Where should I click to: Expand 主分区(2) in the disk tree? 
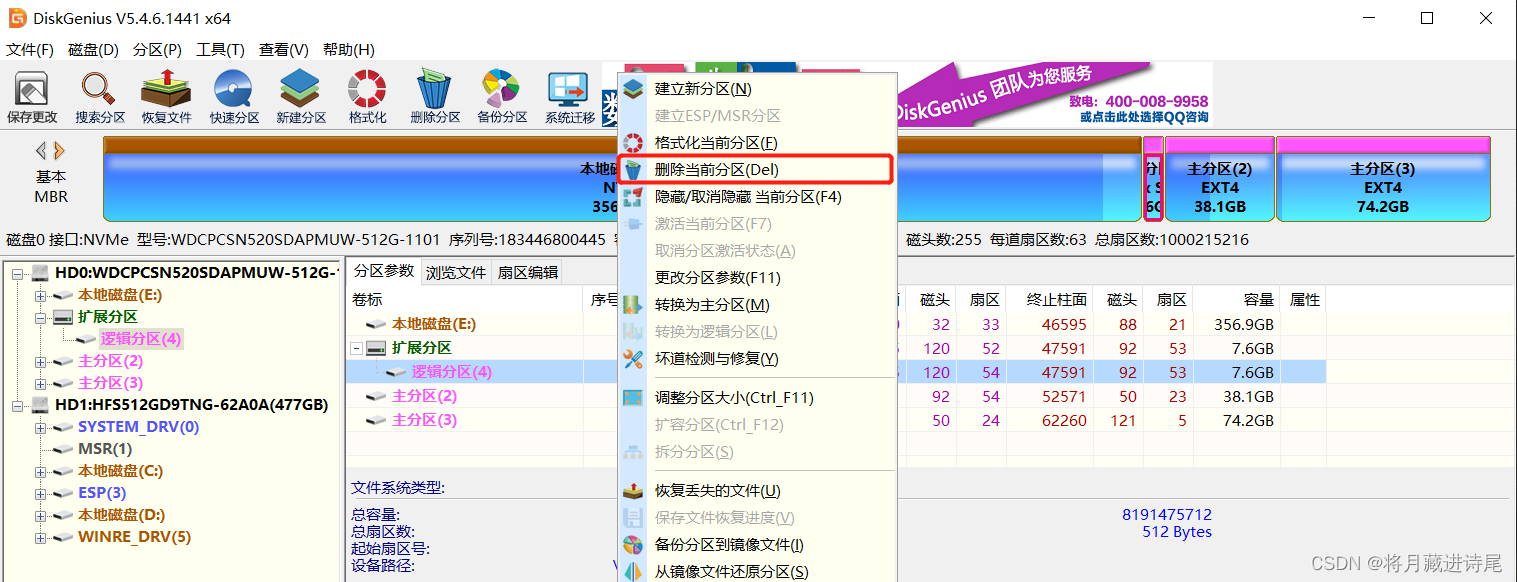(40, 361)
